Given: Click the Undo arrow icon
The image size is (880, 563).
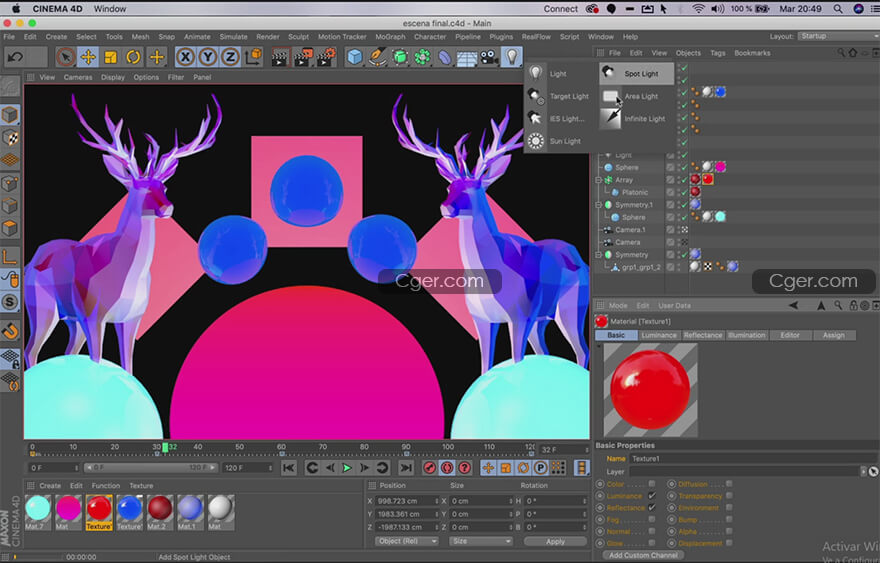Looking at the screenshot, I should pos(16,57).
